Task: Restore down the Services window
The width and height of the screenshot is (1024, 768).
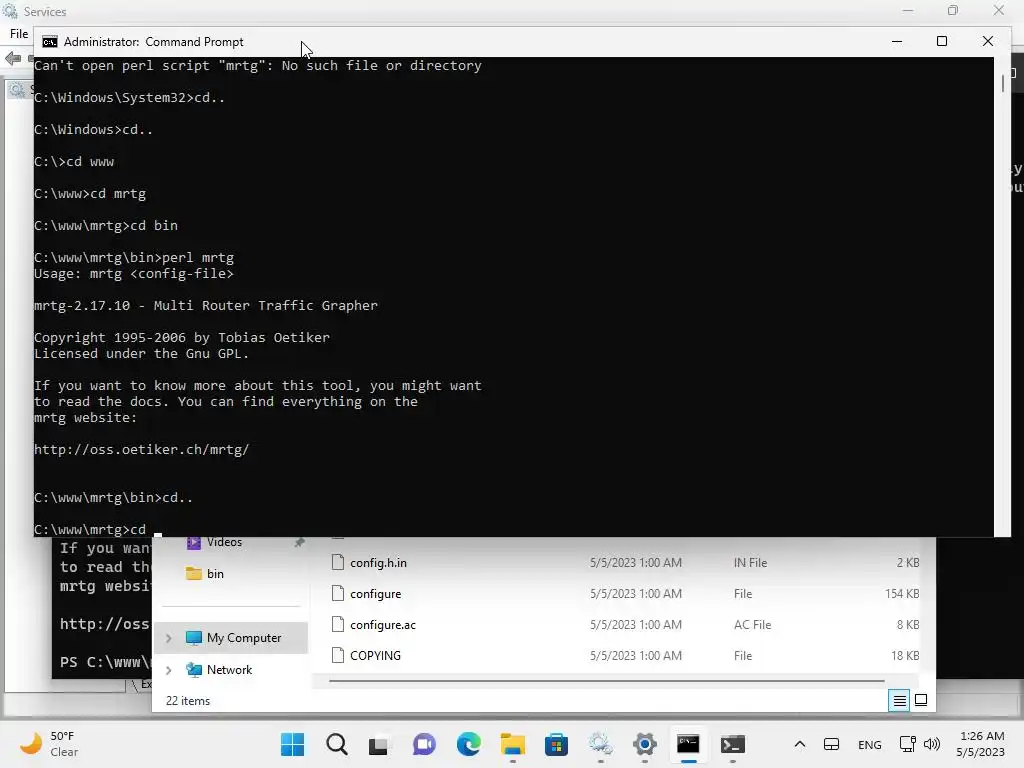Action: click(x=953, y=10)
